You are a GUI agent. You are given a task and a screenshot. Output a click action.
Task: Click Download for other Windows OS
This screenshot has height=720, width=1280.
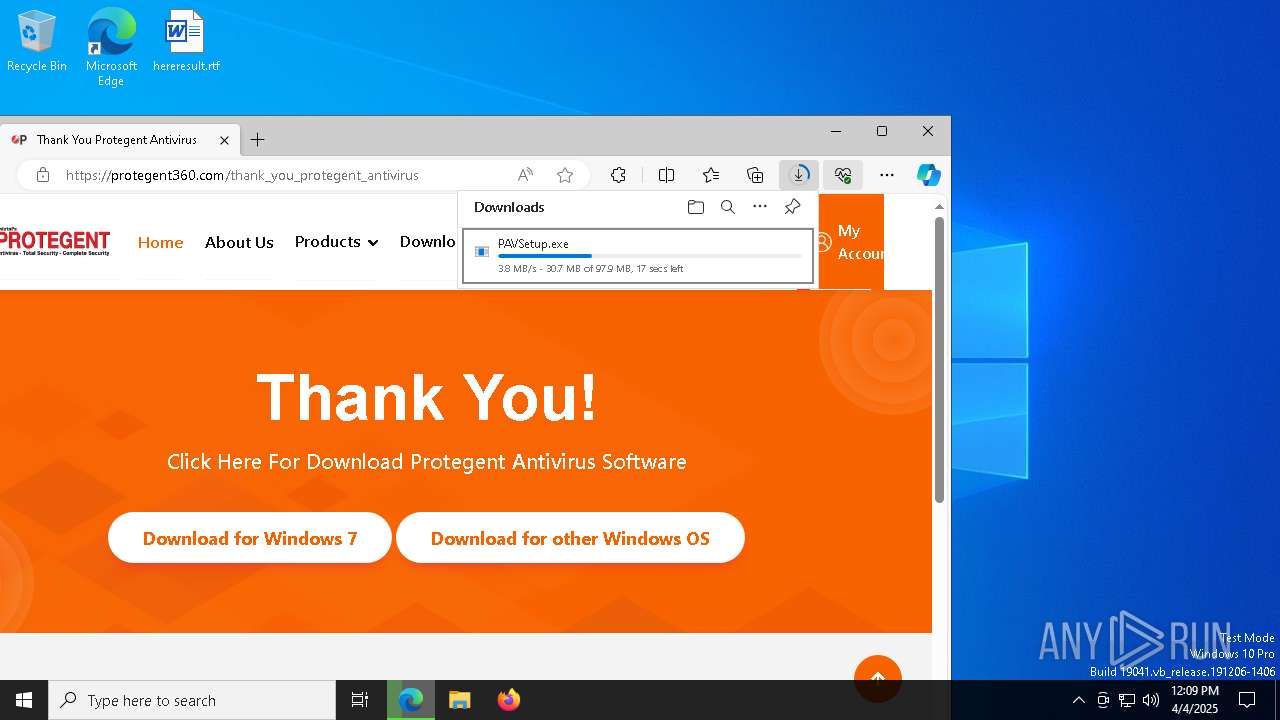pyautogui.click(x=570, y=538)
